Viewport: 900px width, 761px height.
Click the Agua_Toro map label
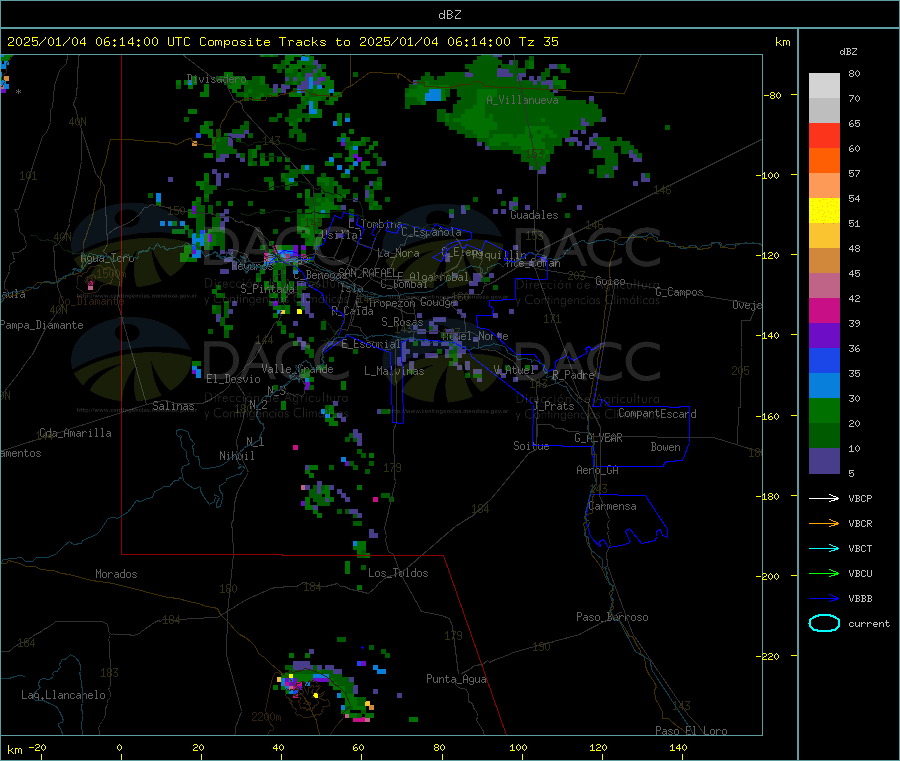pyautogui.click(x=107, y=258)
